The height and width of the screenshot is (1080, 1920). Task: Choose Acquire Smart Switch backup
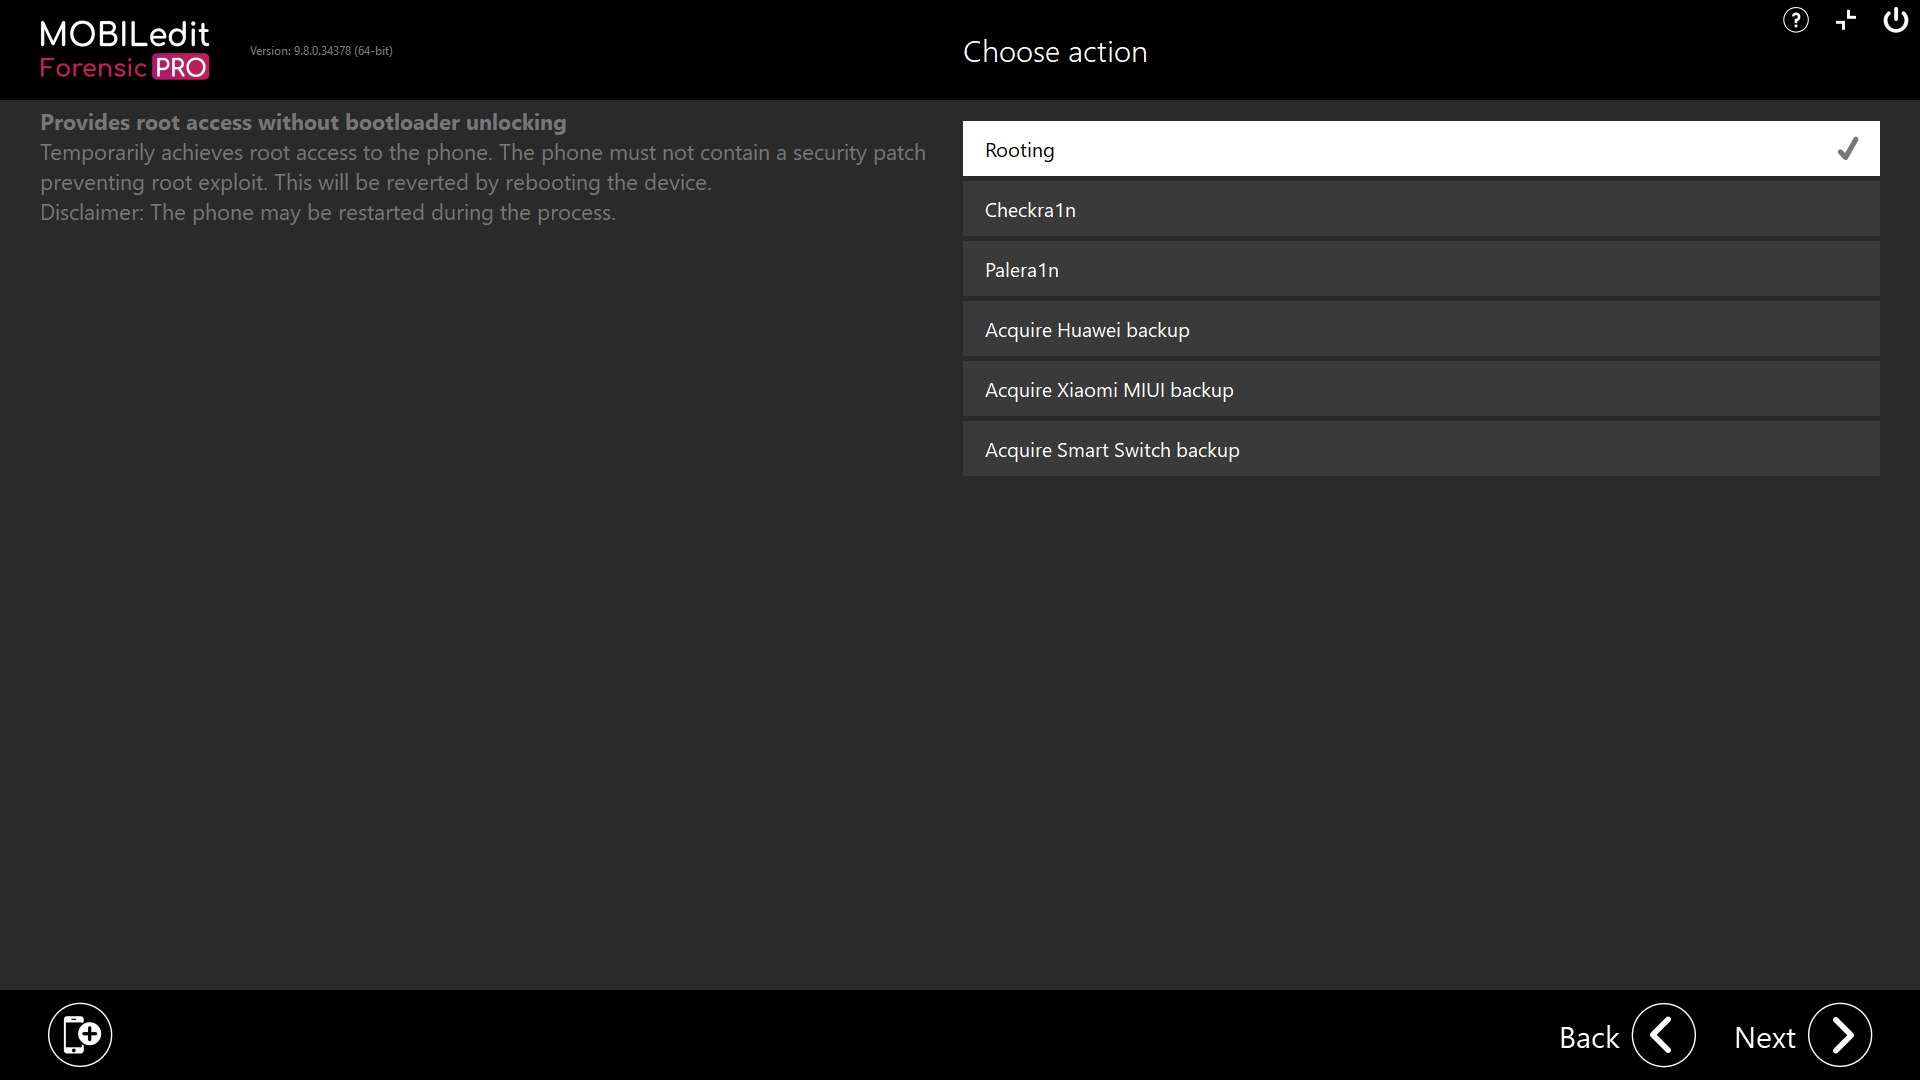1421,449
